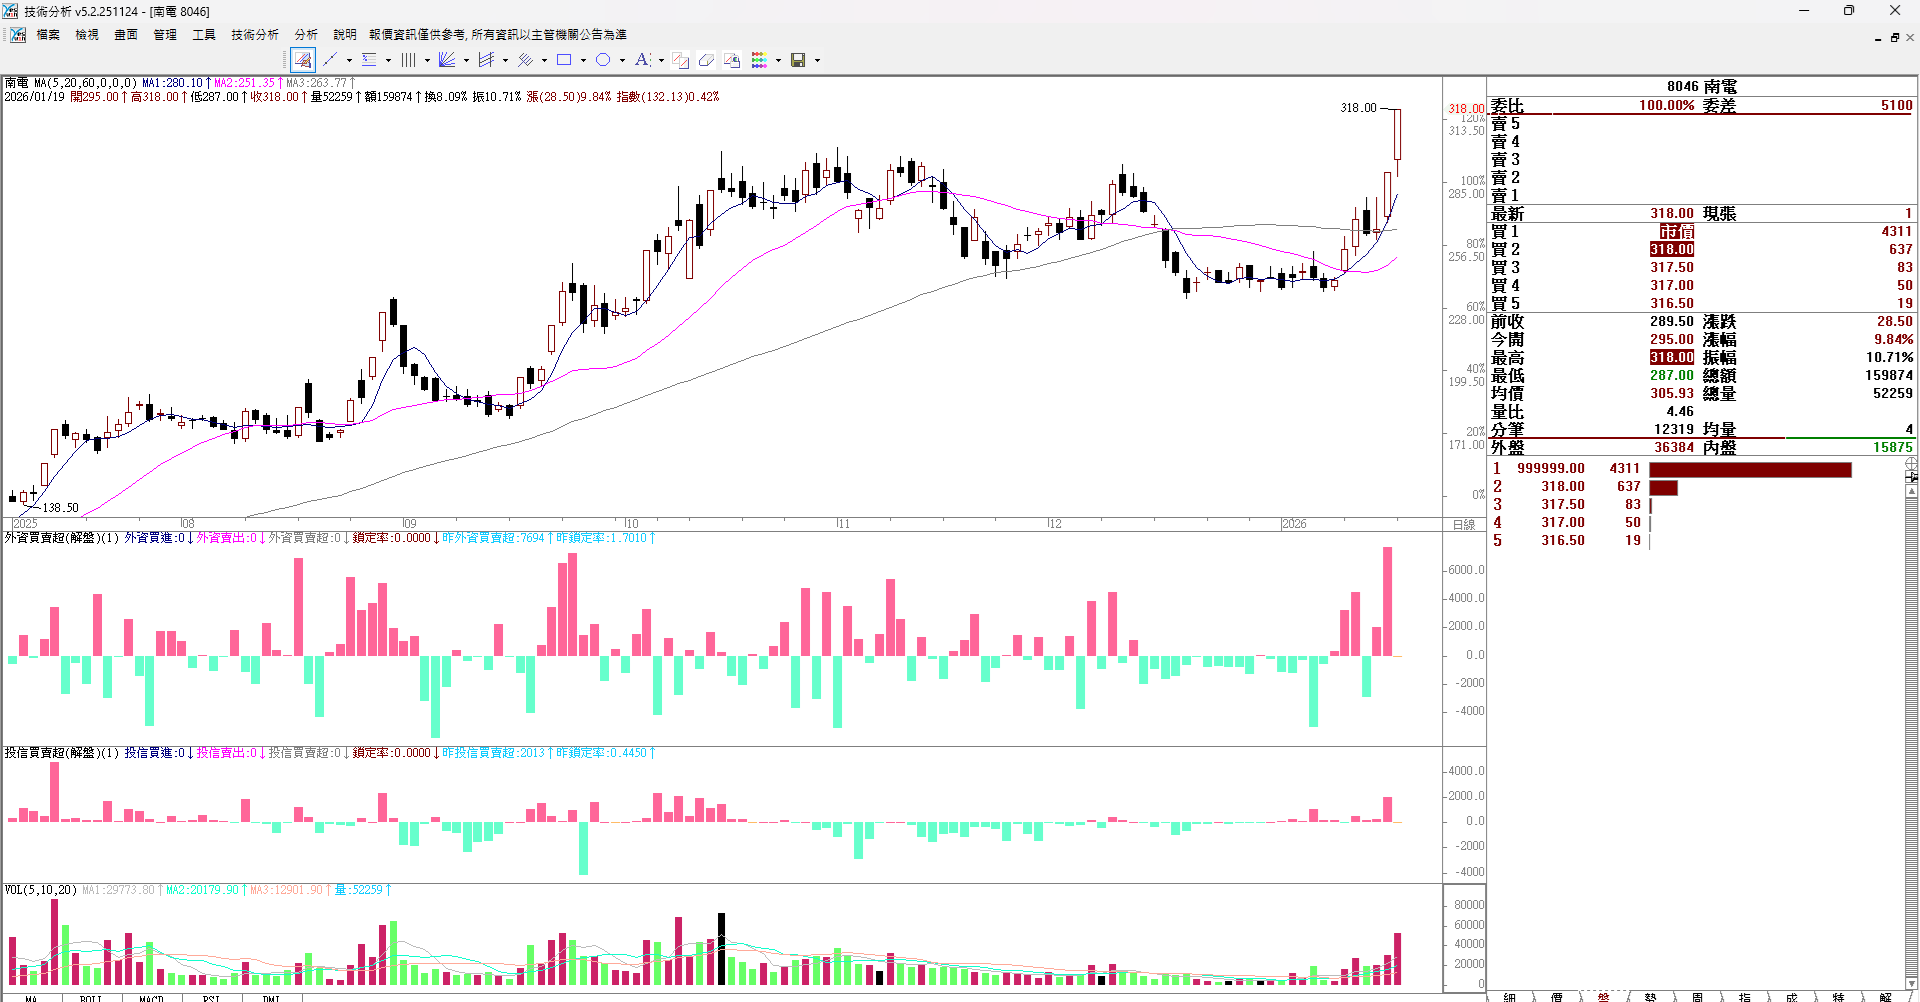
Task: Click the 日線 period button
Action: click(x=1464, y=524)
